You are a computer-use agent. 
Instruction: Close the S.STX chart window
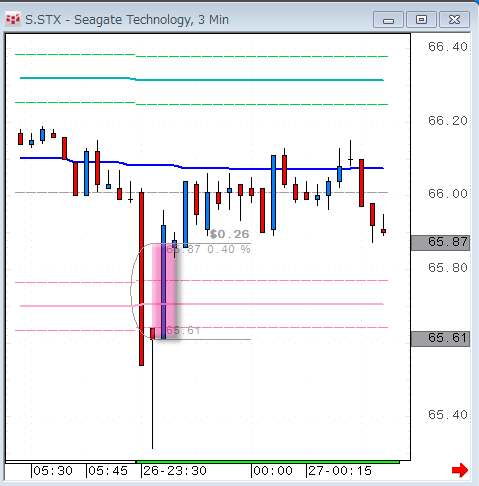[x=455, y=20]
